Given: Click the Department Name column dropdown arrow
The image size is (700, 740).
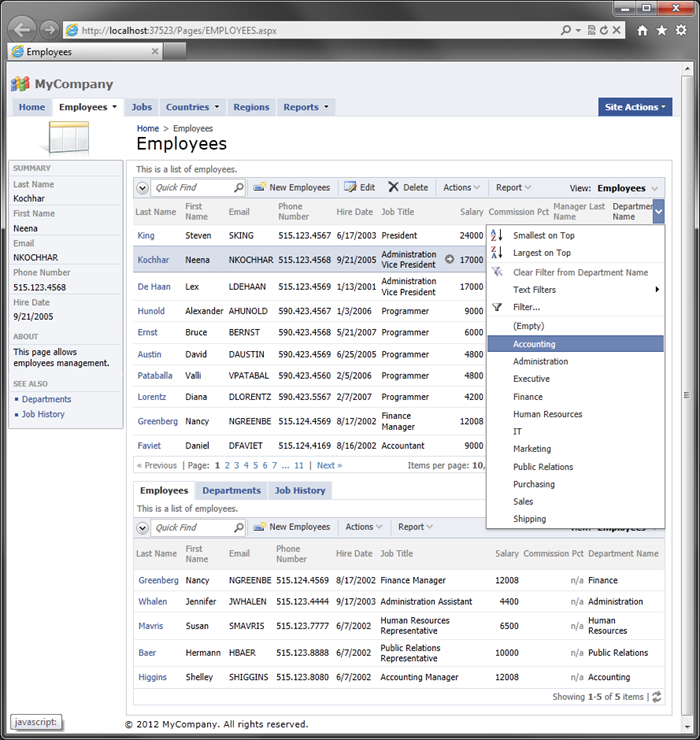Looking at the screenshot, I should point(658,211).
